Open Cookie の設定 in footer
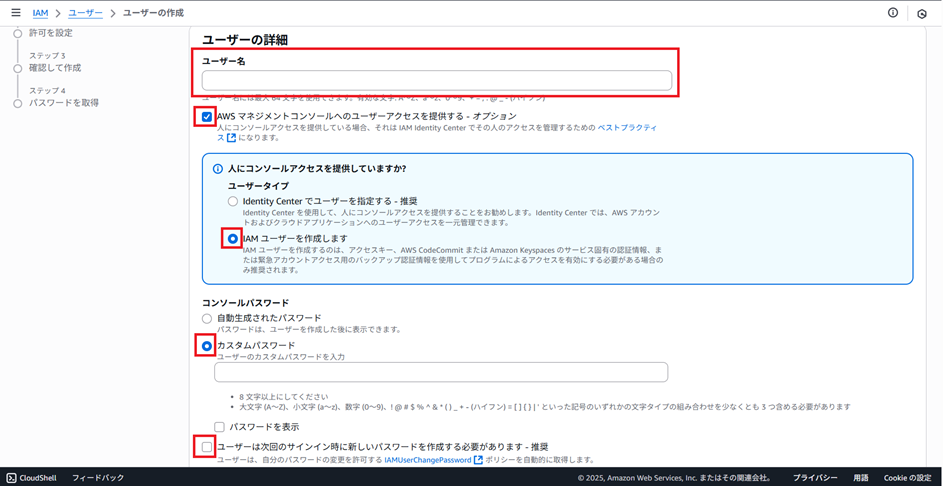Screen dimensions: 943x486 click(907, 478)
